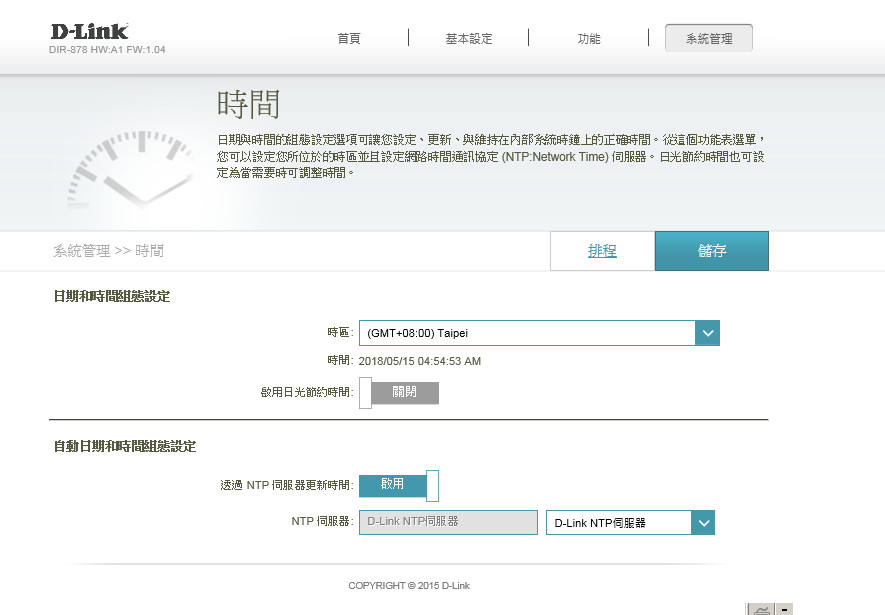Click the 儲存 save button
The image size is (885, 615).
[x=711, y=251]
